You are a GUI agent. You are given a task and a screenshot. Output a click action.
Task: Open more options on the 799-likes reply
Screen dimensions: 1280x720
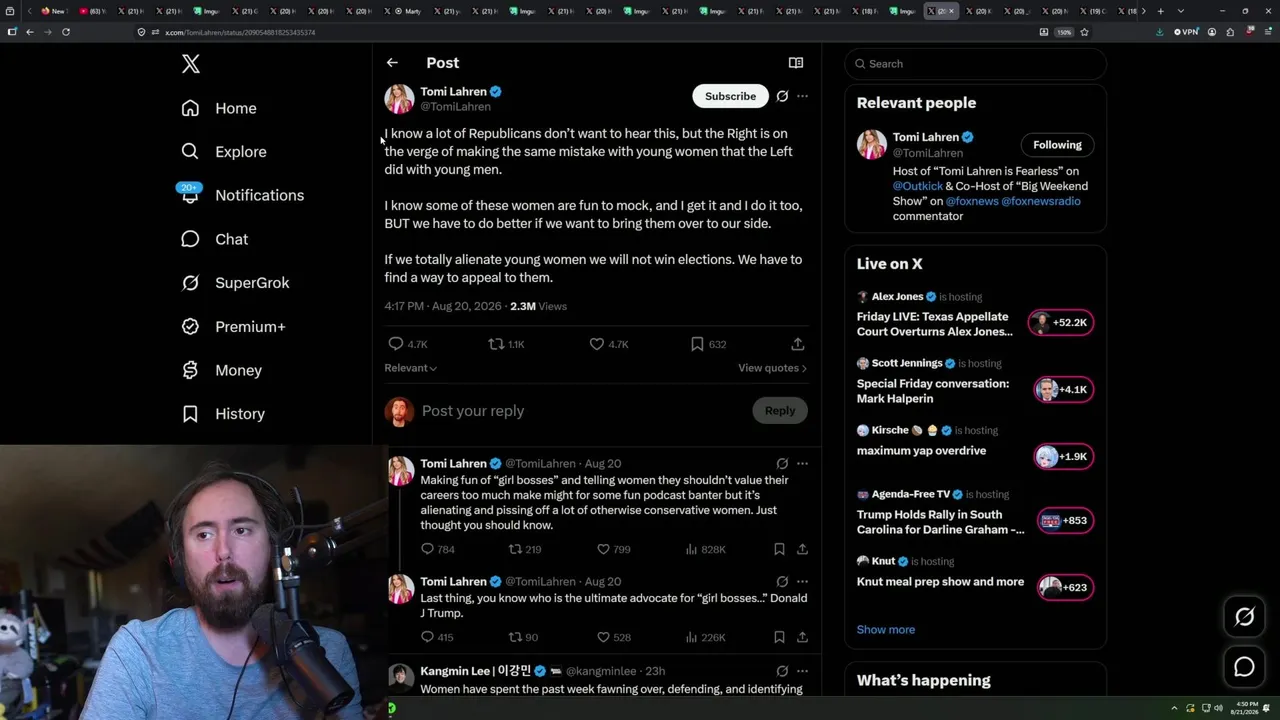802,464
